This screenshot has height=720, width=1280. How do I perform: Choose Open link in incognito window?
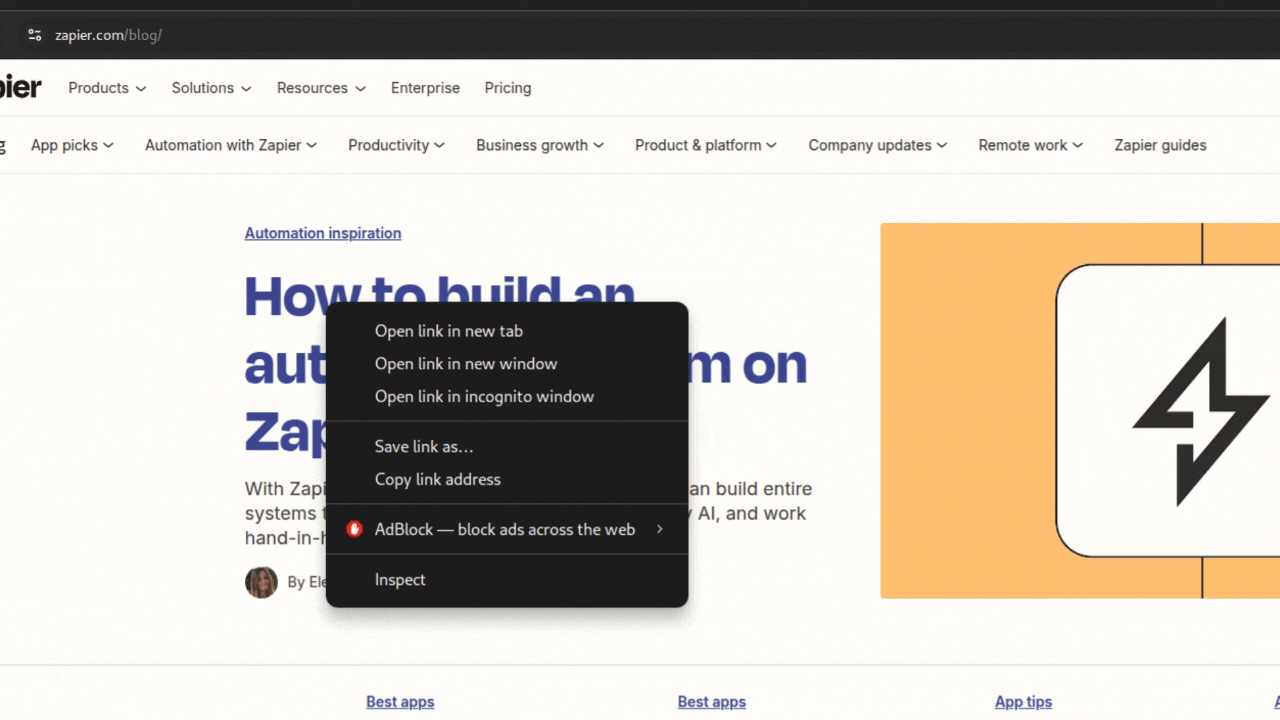[x=507, y=397]
